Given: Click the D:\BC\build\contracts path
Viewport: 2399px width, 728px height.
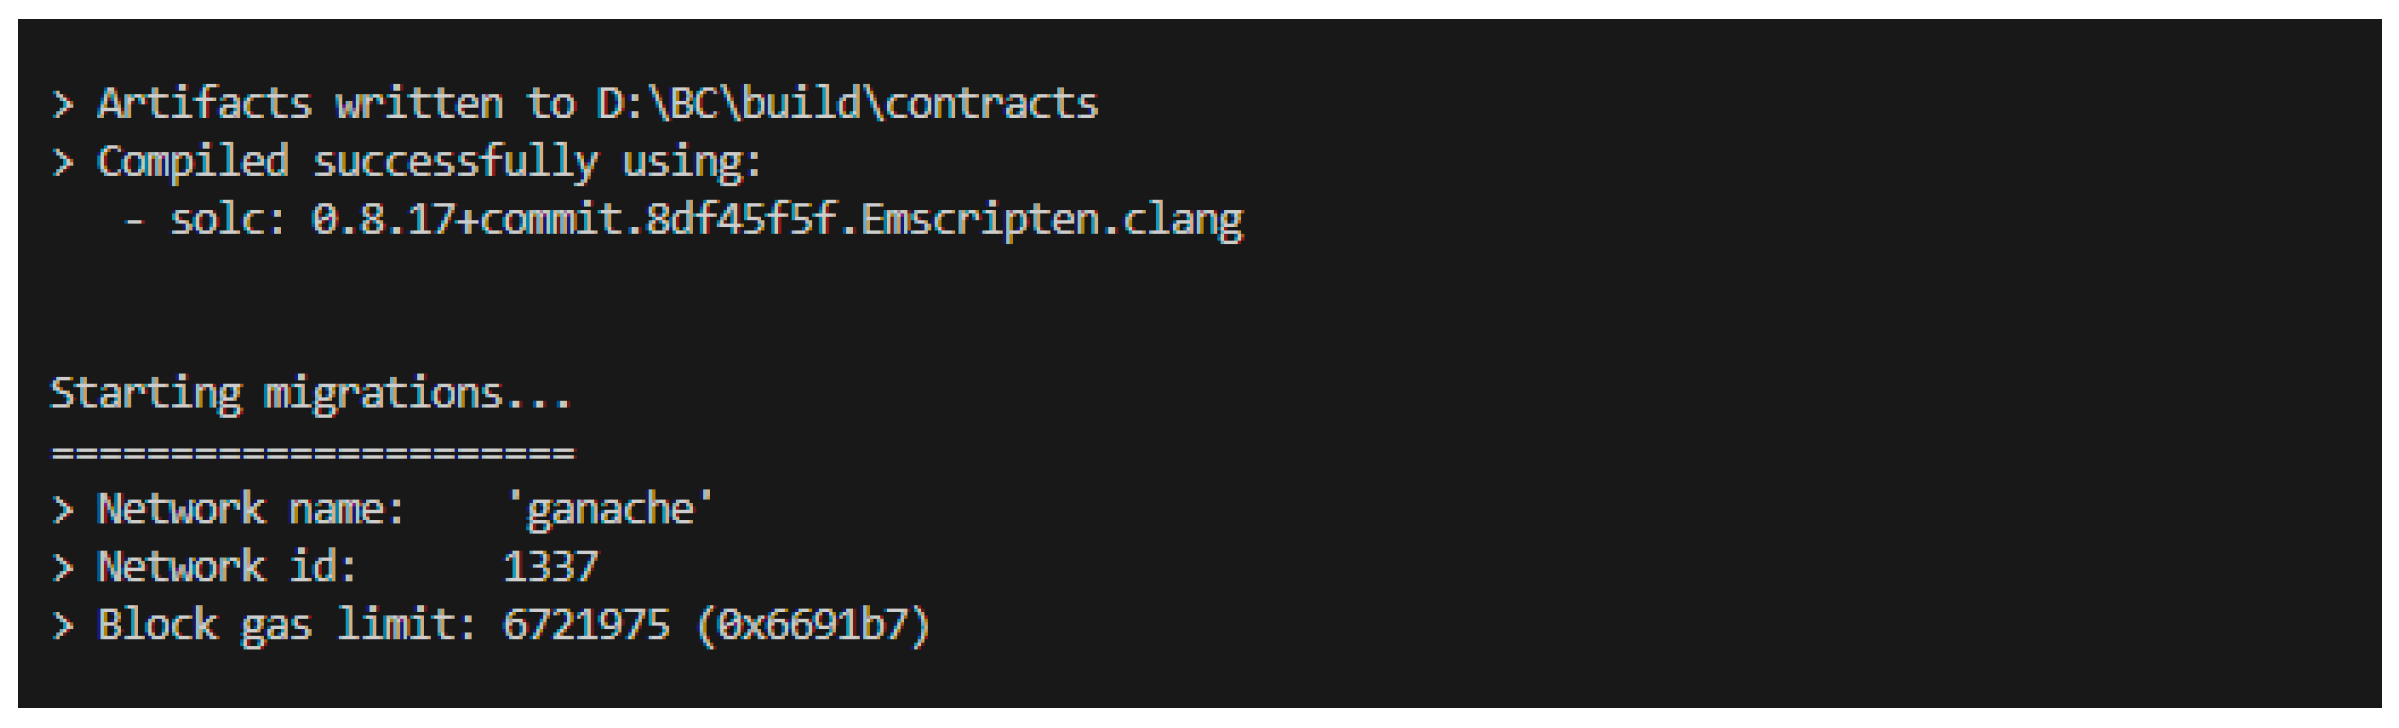Looking at the screenshot, I should point(847,104).
